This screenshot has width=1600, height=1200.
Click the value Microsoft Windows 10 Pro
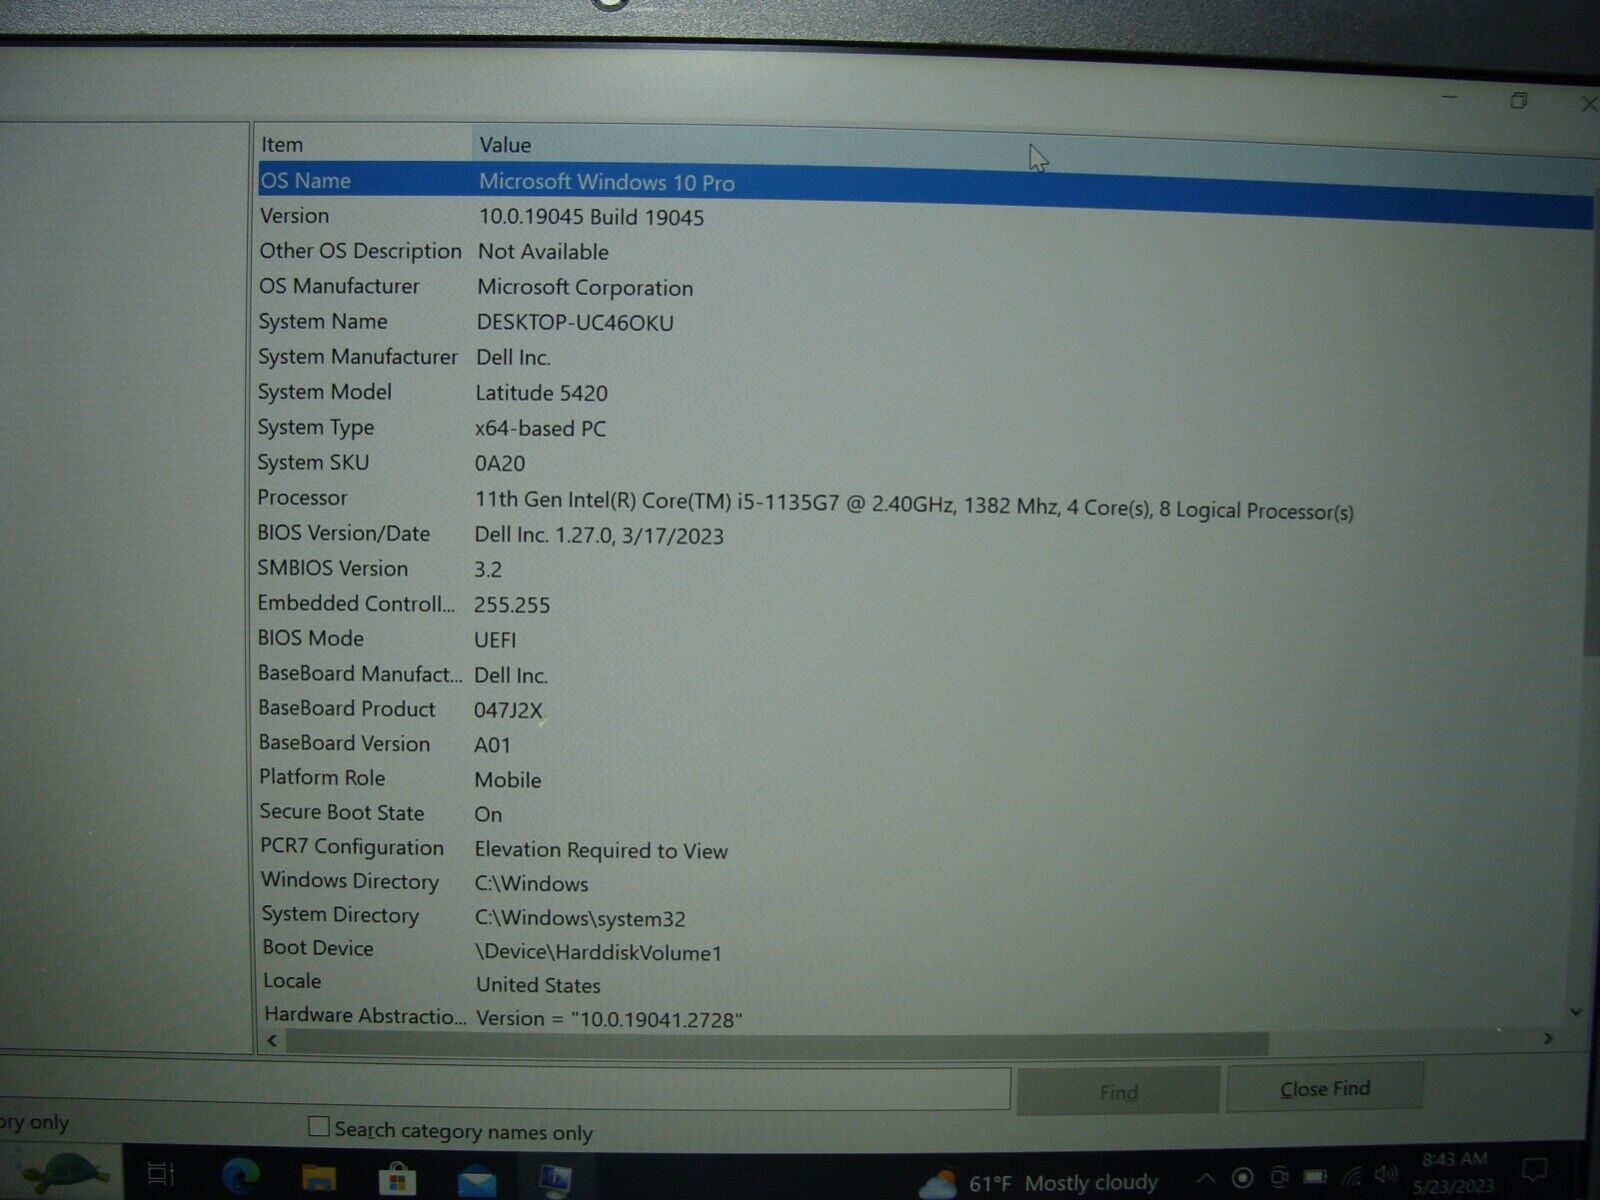point(606,183)
